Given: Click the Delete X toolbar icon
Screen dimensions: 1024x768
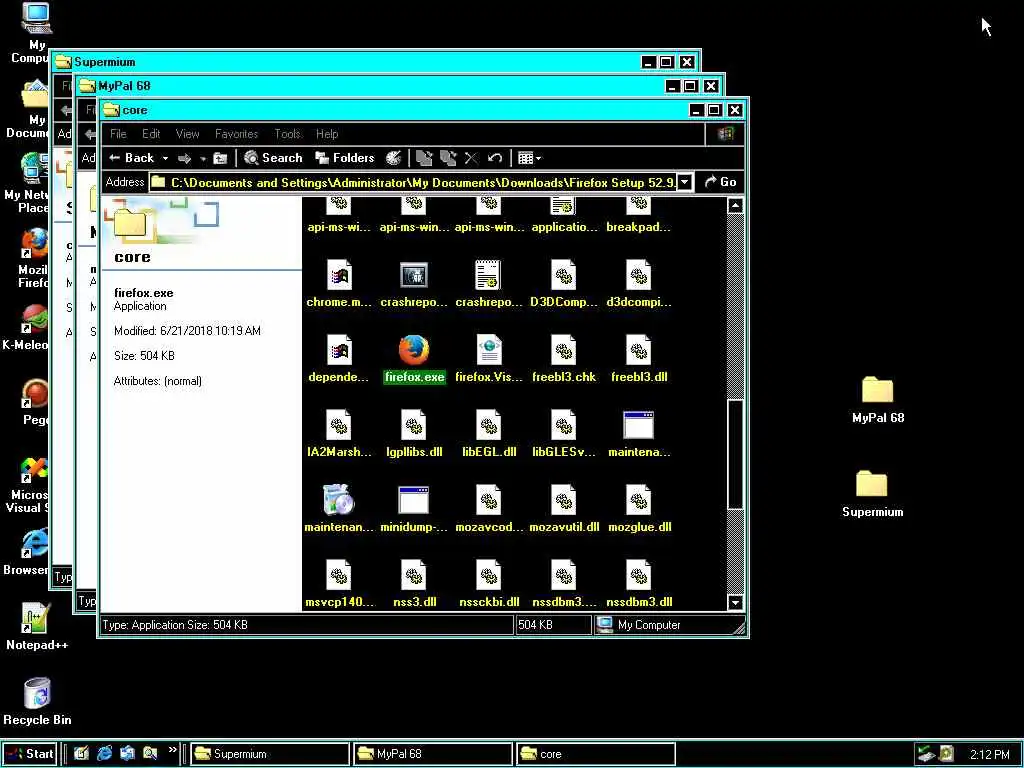Looking at the screenshot, I should point(471,158).
